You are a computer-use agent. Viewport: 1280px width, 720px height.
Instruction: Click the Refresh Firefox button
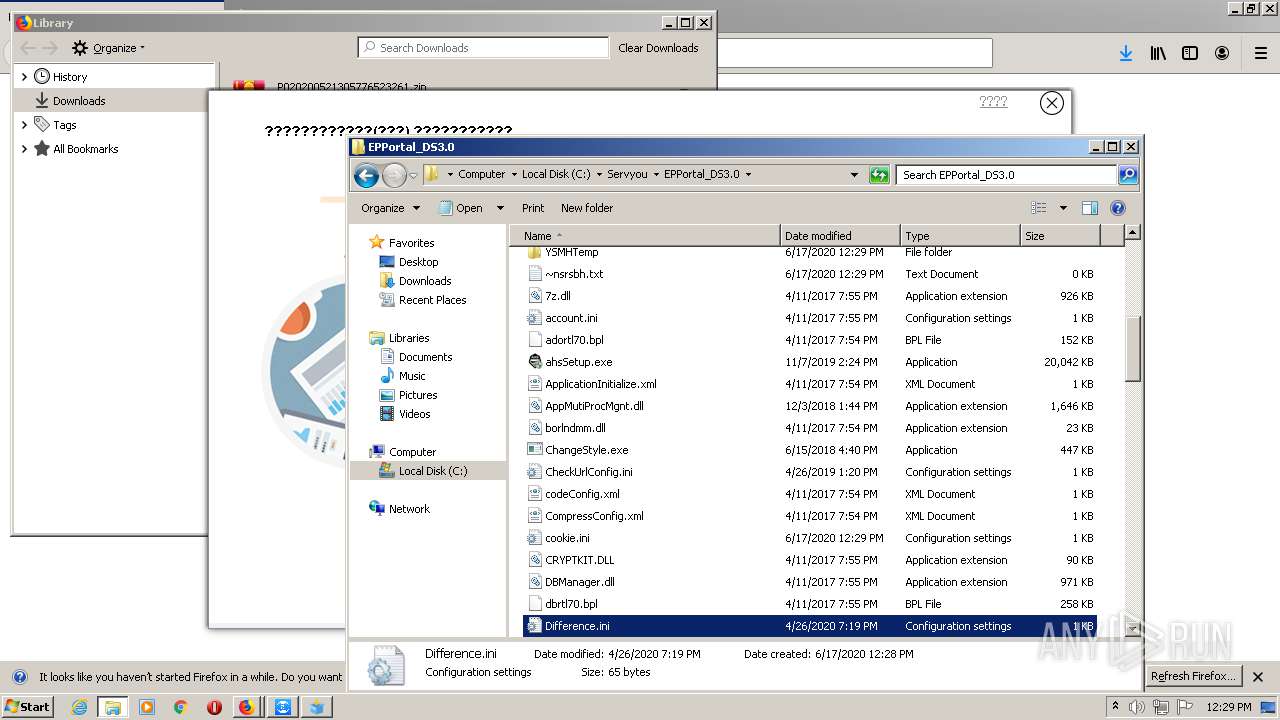(x=1193, y=676)
